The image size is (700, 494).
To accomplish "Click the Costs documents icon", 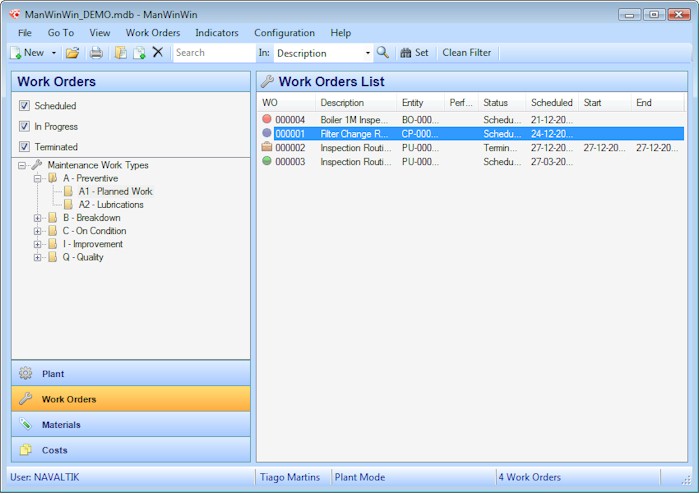I will click(25, 449).
